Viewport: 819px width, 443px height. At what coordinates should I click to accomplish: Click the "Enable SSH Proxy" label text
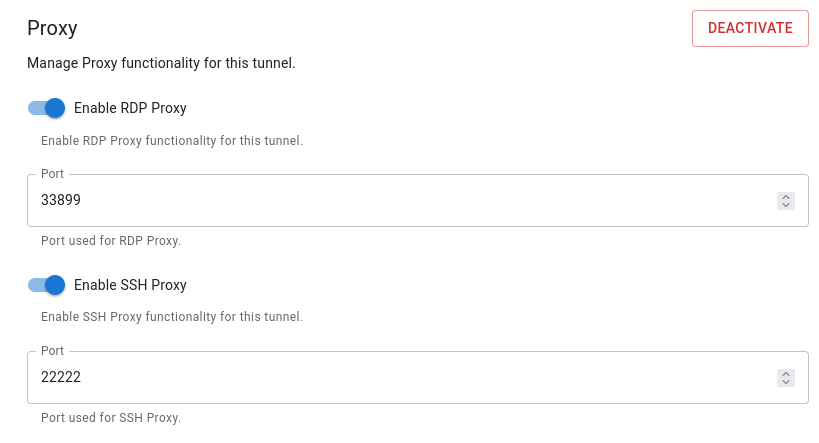(130, 285)
